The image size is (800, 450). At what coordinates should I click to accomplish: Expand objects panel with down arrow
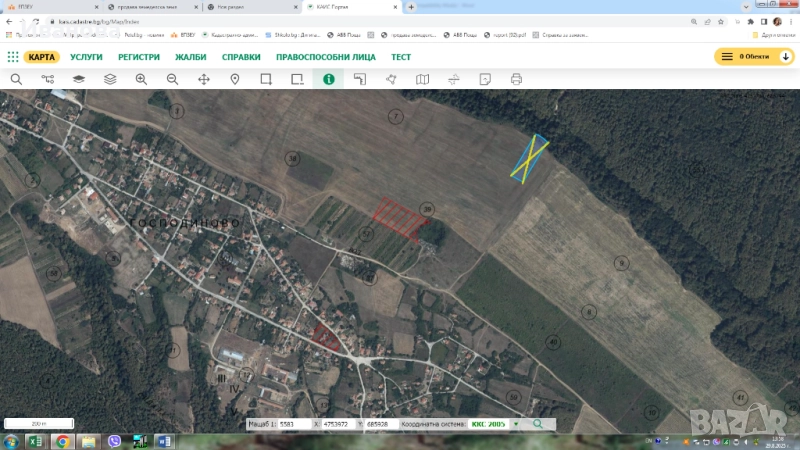[x=786, y=57]
